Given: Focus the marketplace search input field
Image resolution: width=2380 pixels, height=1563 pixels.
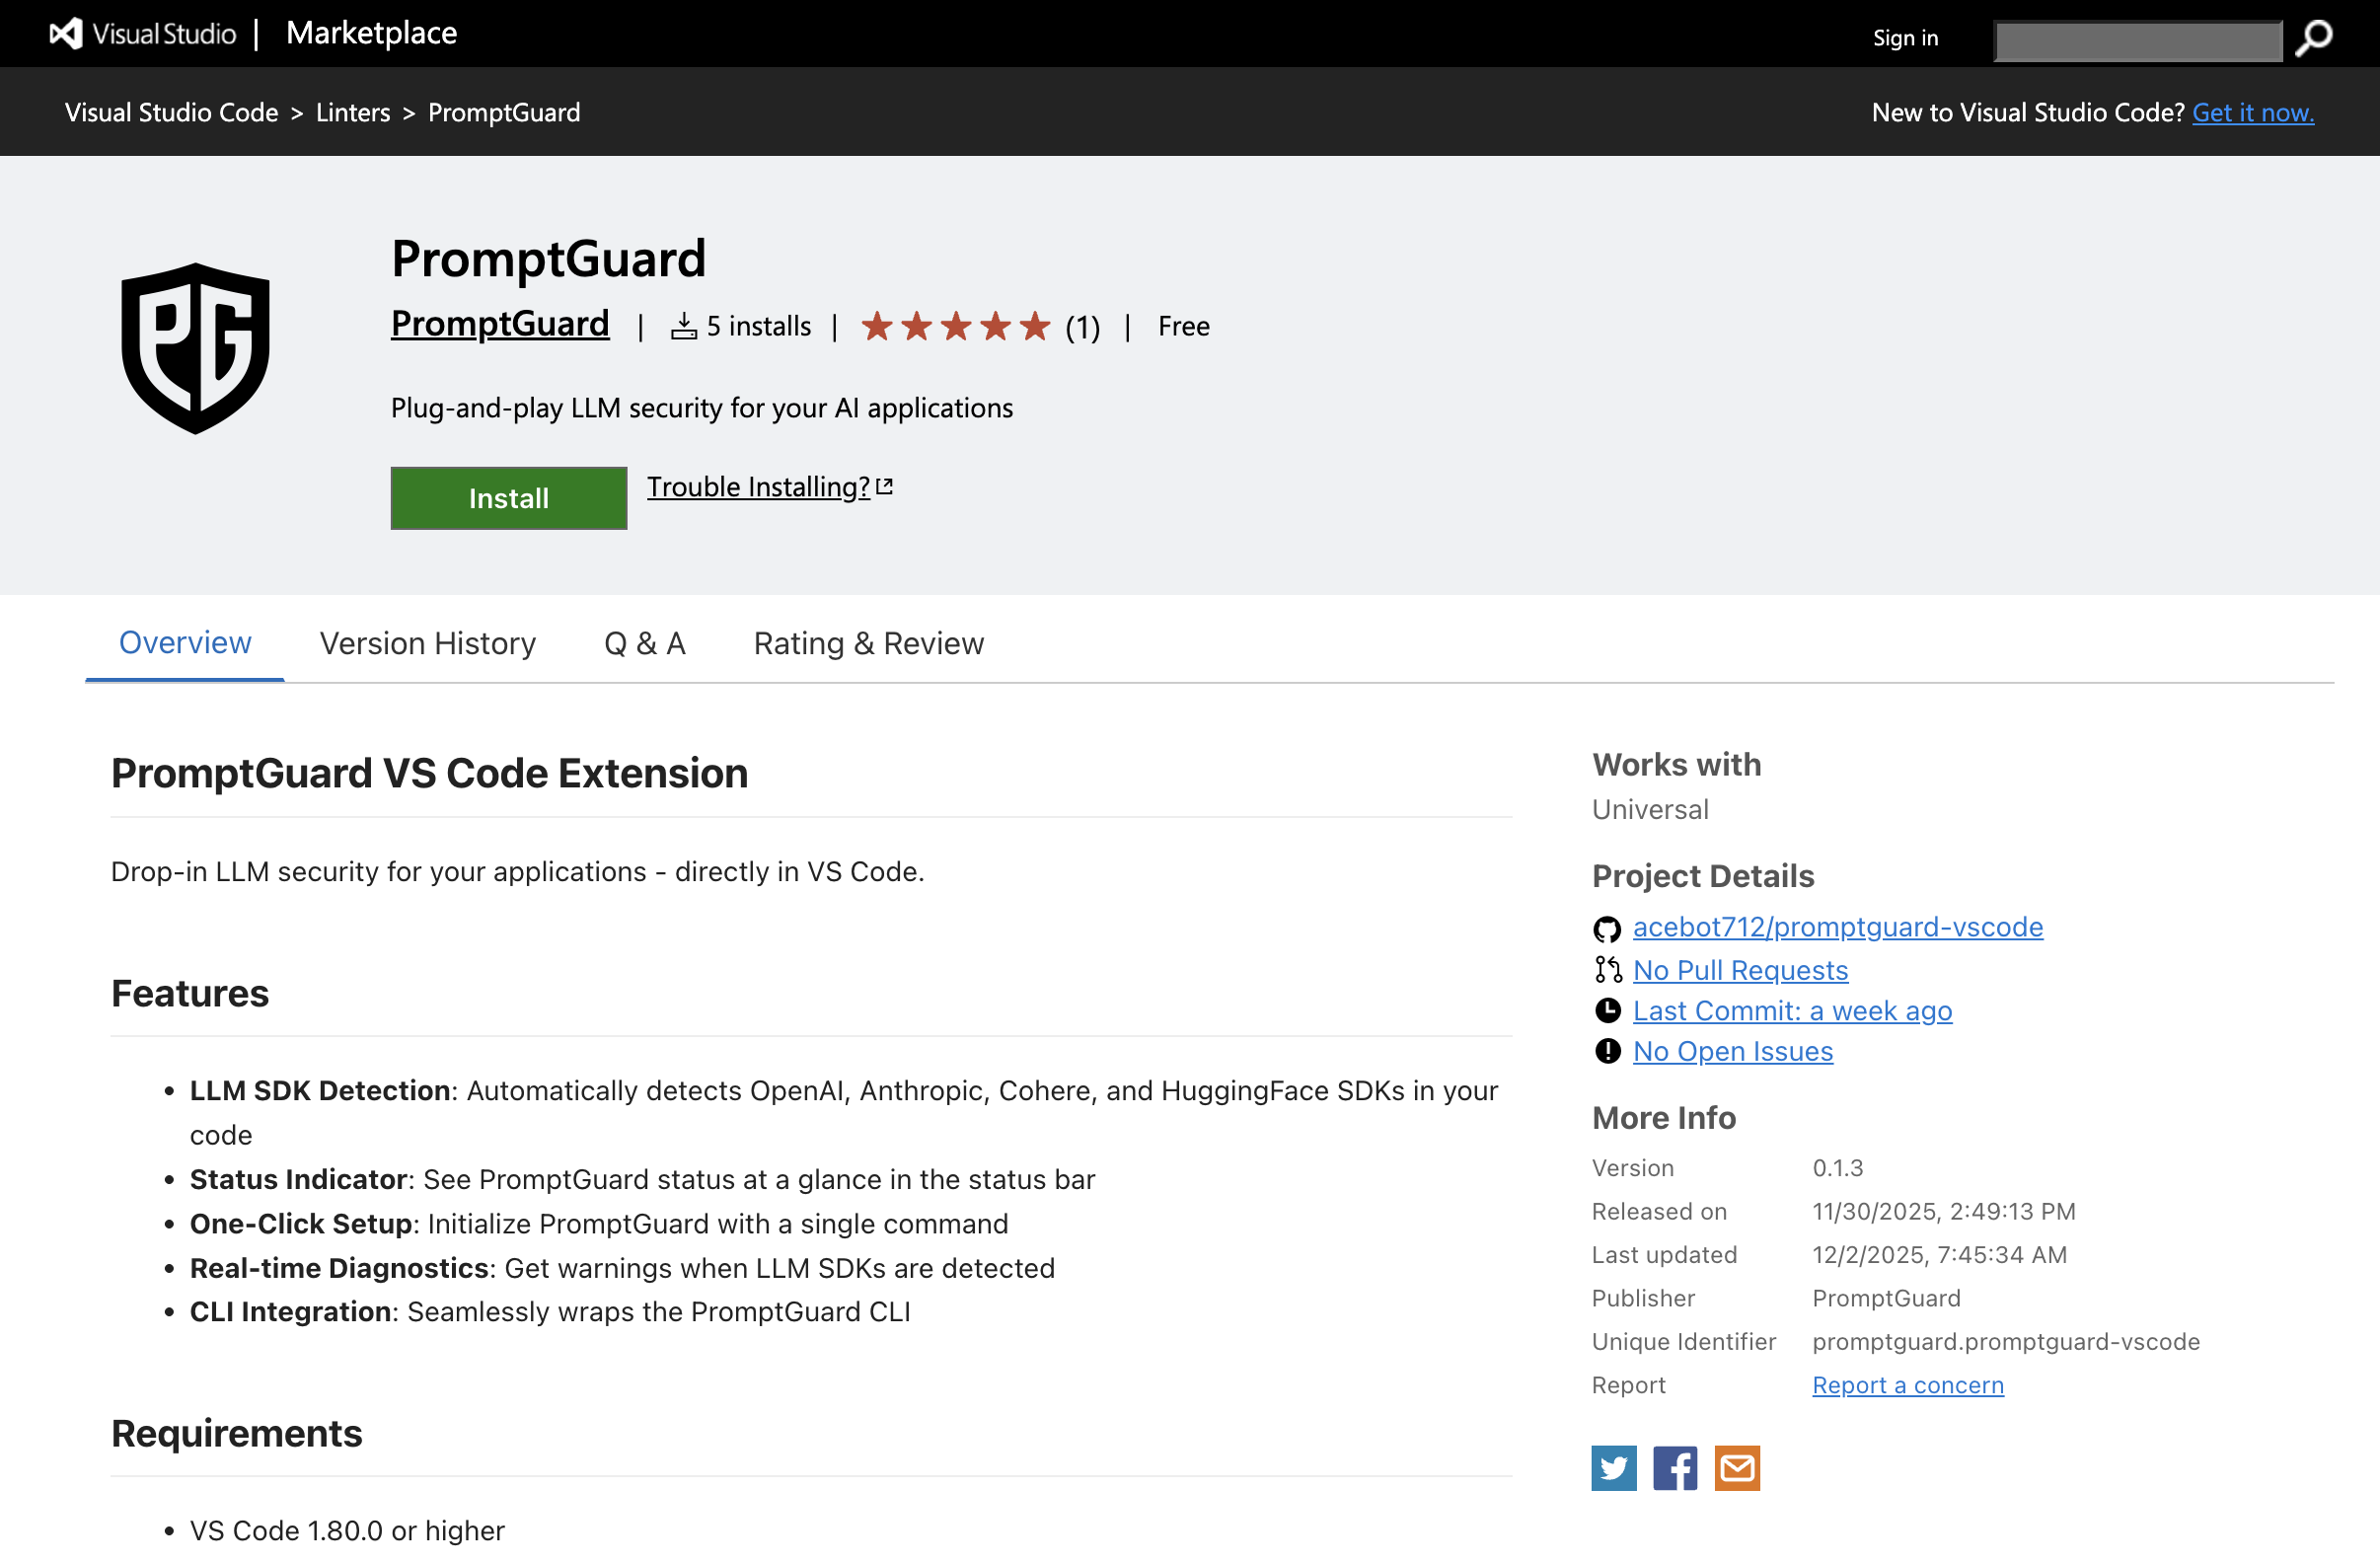Looking at the screenshot, I should [2138, 41].
